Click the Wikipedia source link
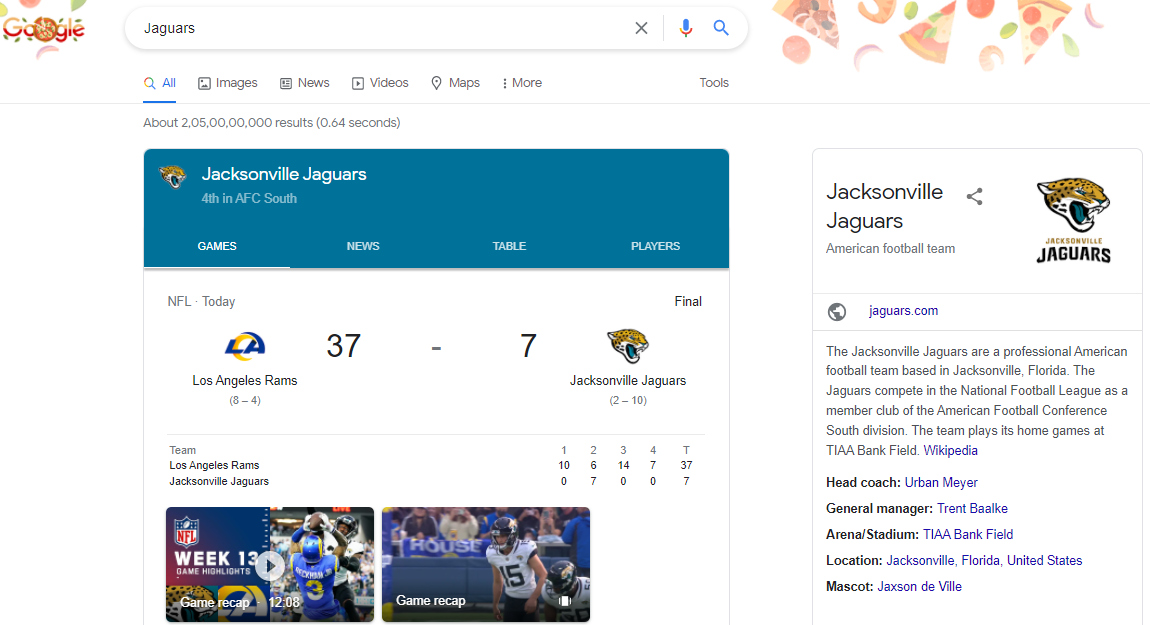Screen dimensions: 1150x625 click(950, 451)
